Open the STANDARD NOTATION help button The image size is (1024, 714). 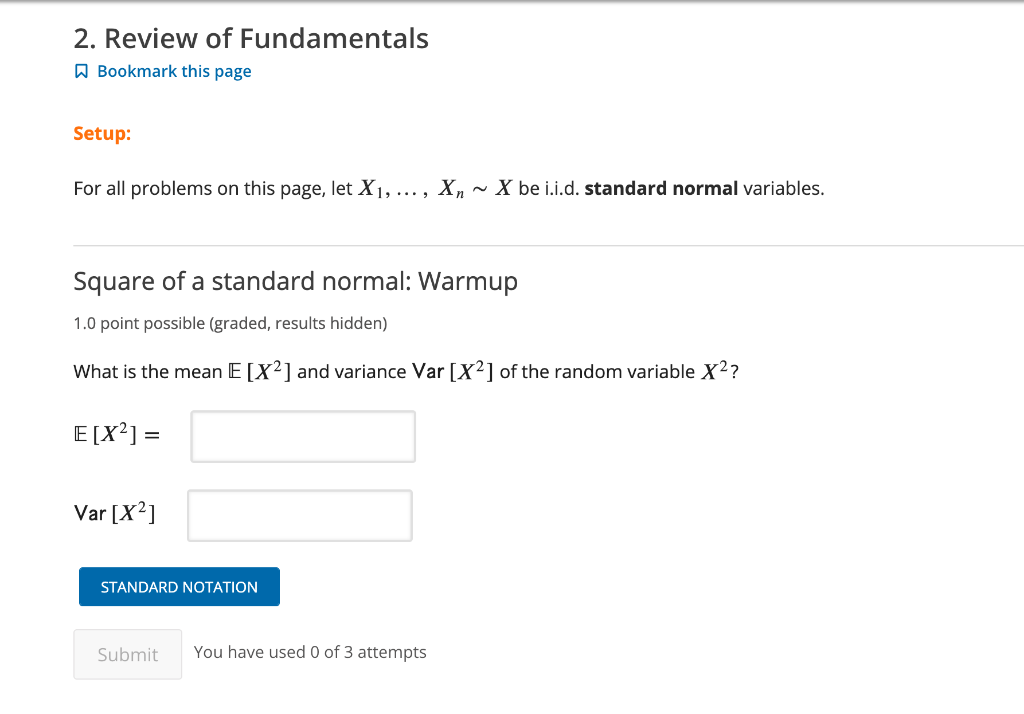[x=179, y=587]
